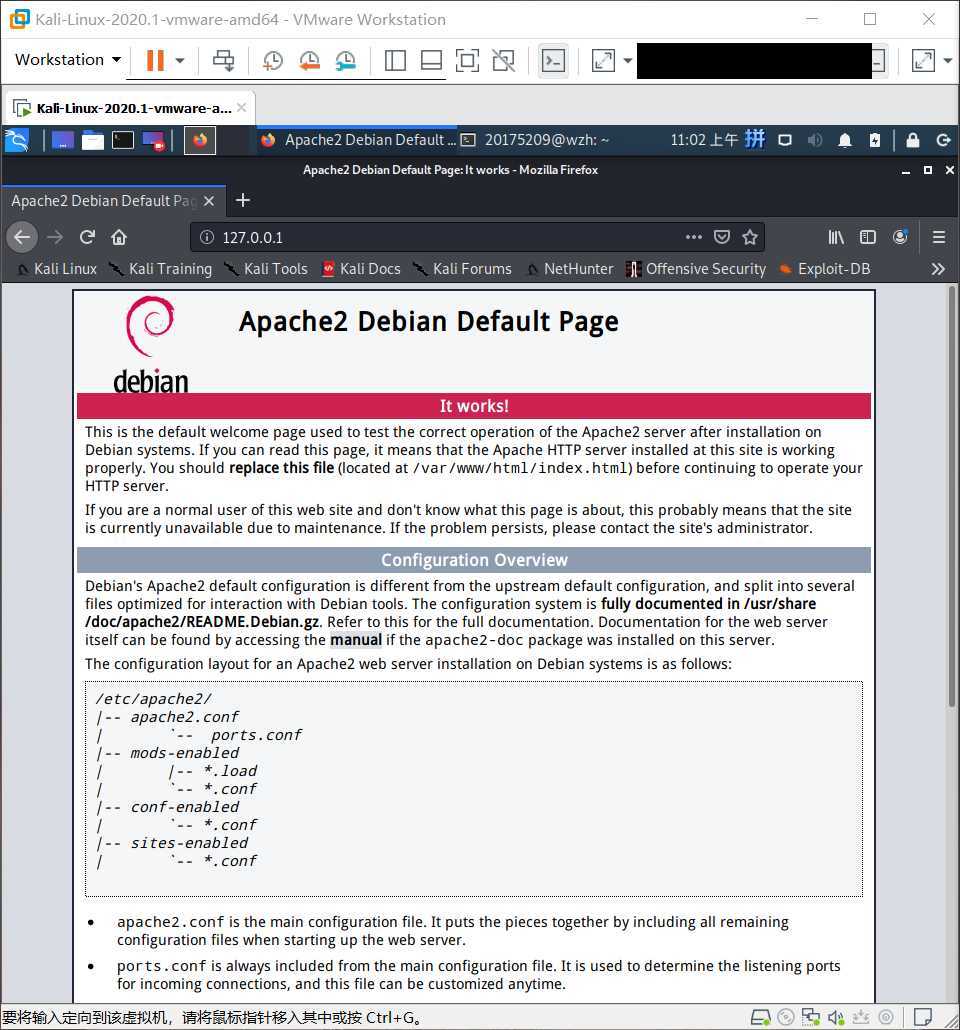960x1030 pixels.
Task: Switch VMware to Unity mode
Action: coord(503,60)
